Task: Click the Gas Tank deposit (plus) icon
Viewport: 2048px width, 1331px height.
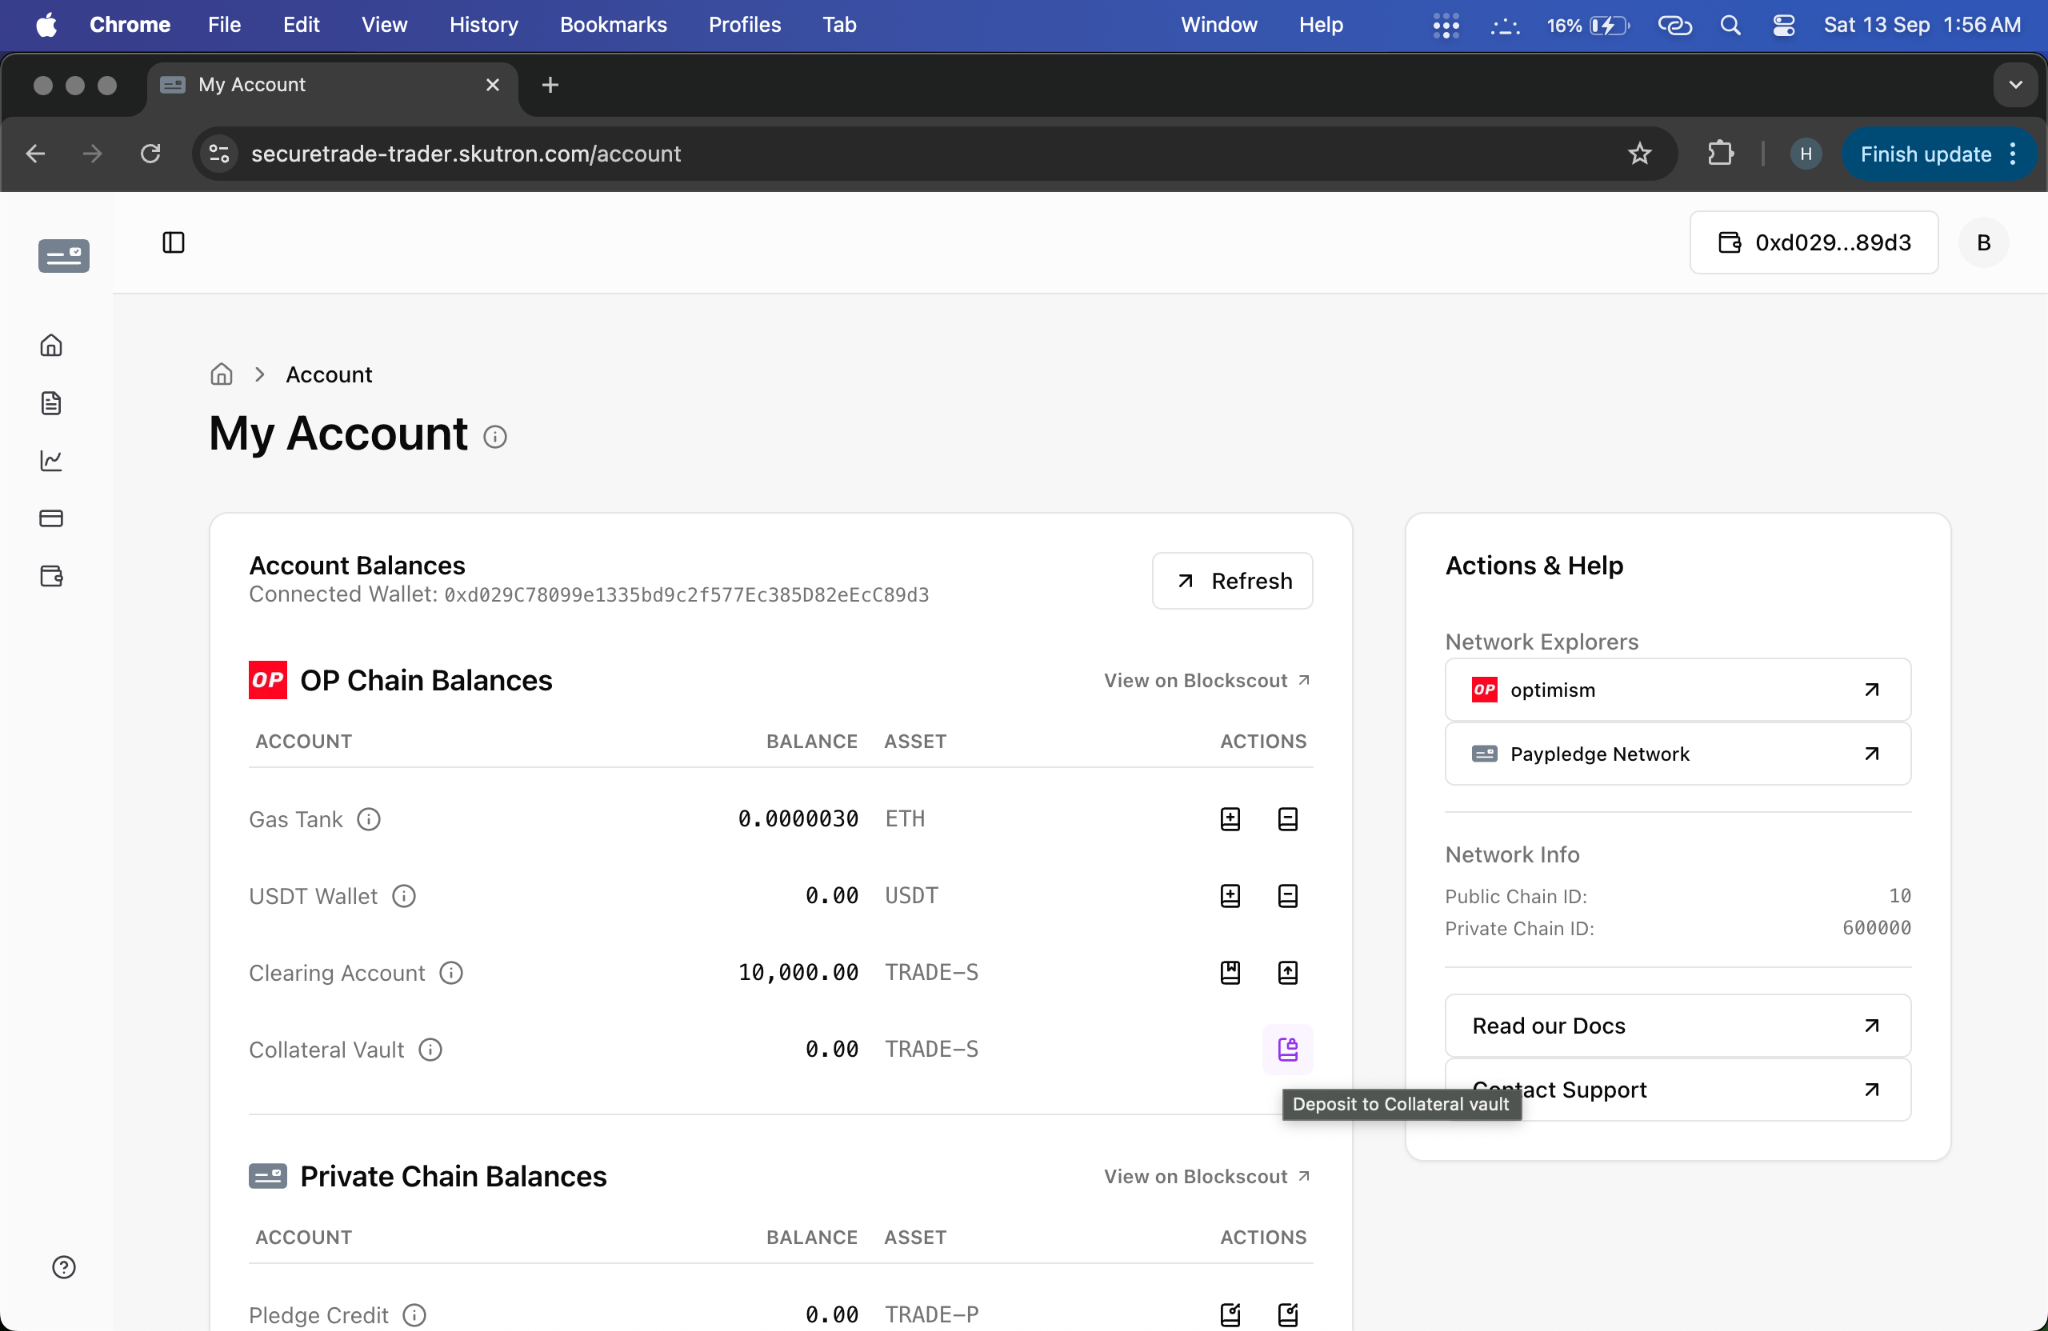Action: click(x=1230, y=819)
